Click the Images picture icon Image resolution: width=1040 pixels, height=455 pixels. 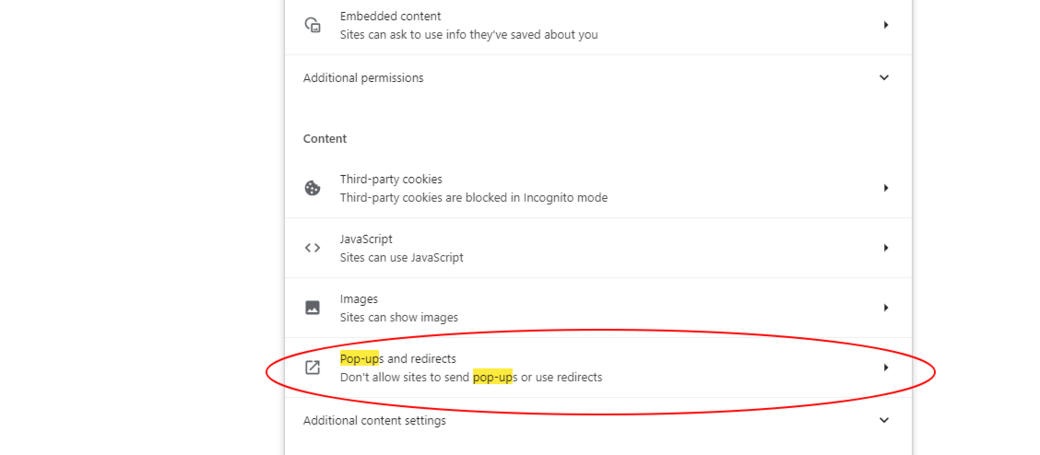(313, 308)
